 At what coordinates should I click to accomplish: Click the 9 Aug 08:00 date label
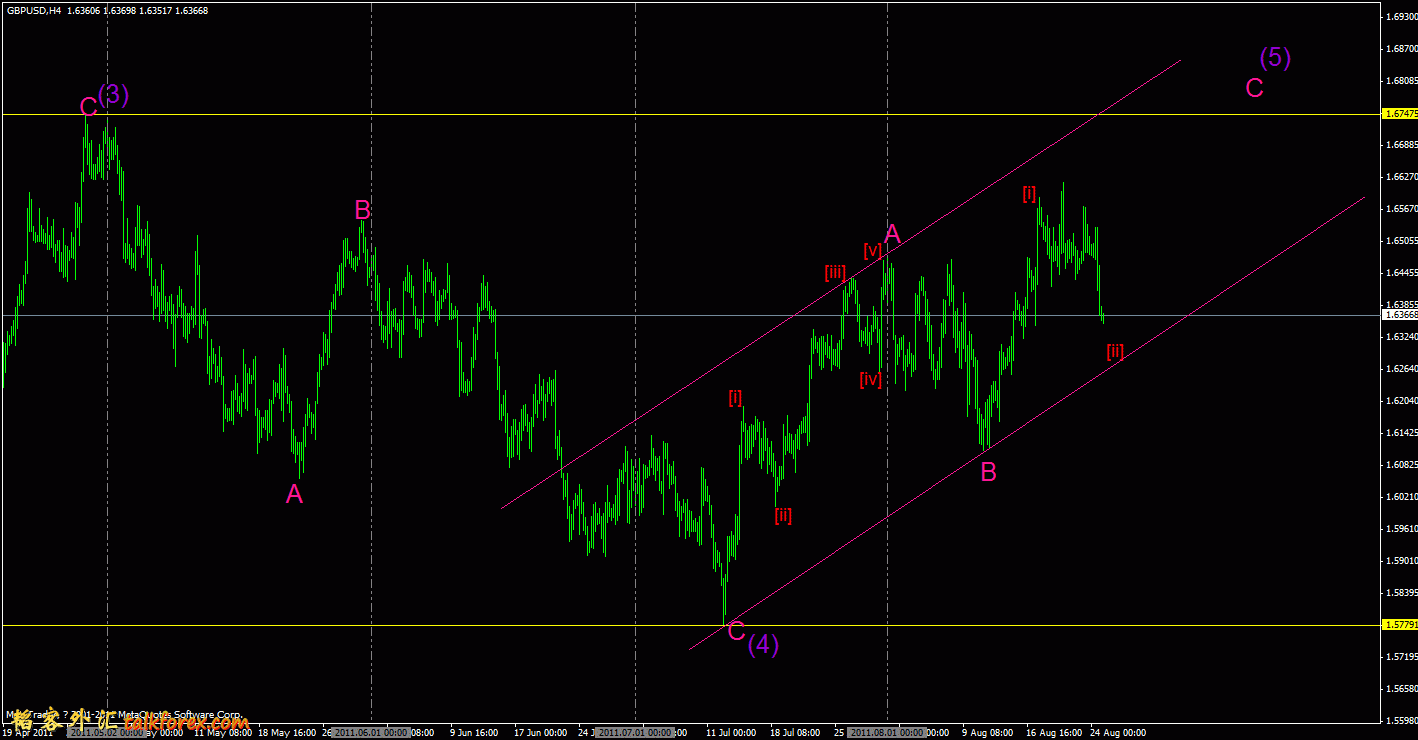[x=988, y=732]
